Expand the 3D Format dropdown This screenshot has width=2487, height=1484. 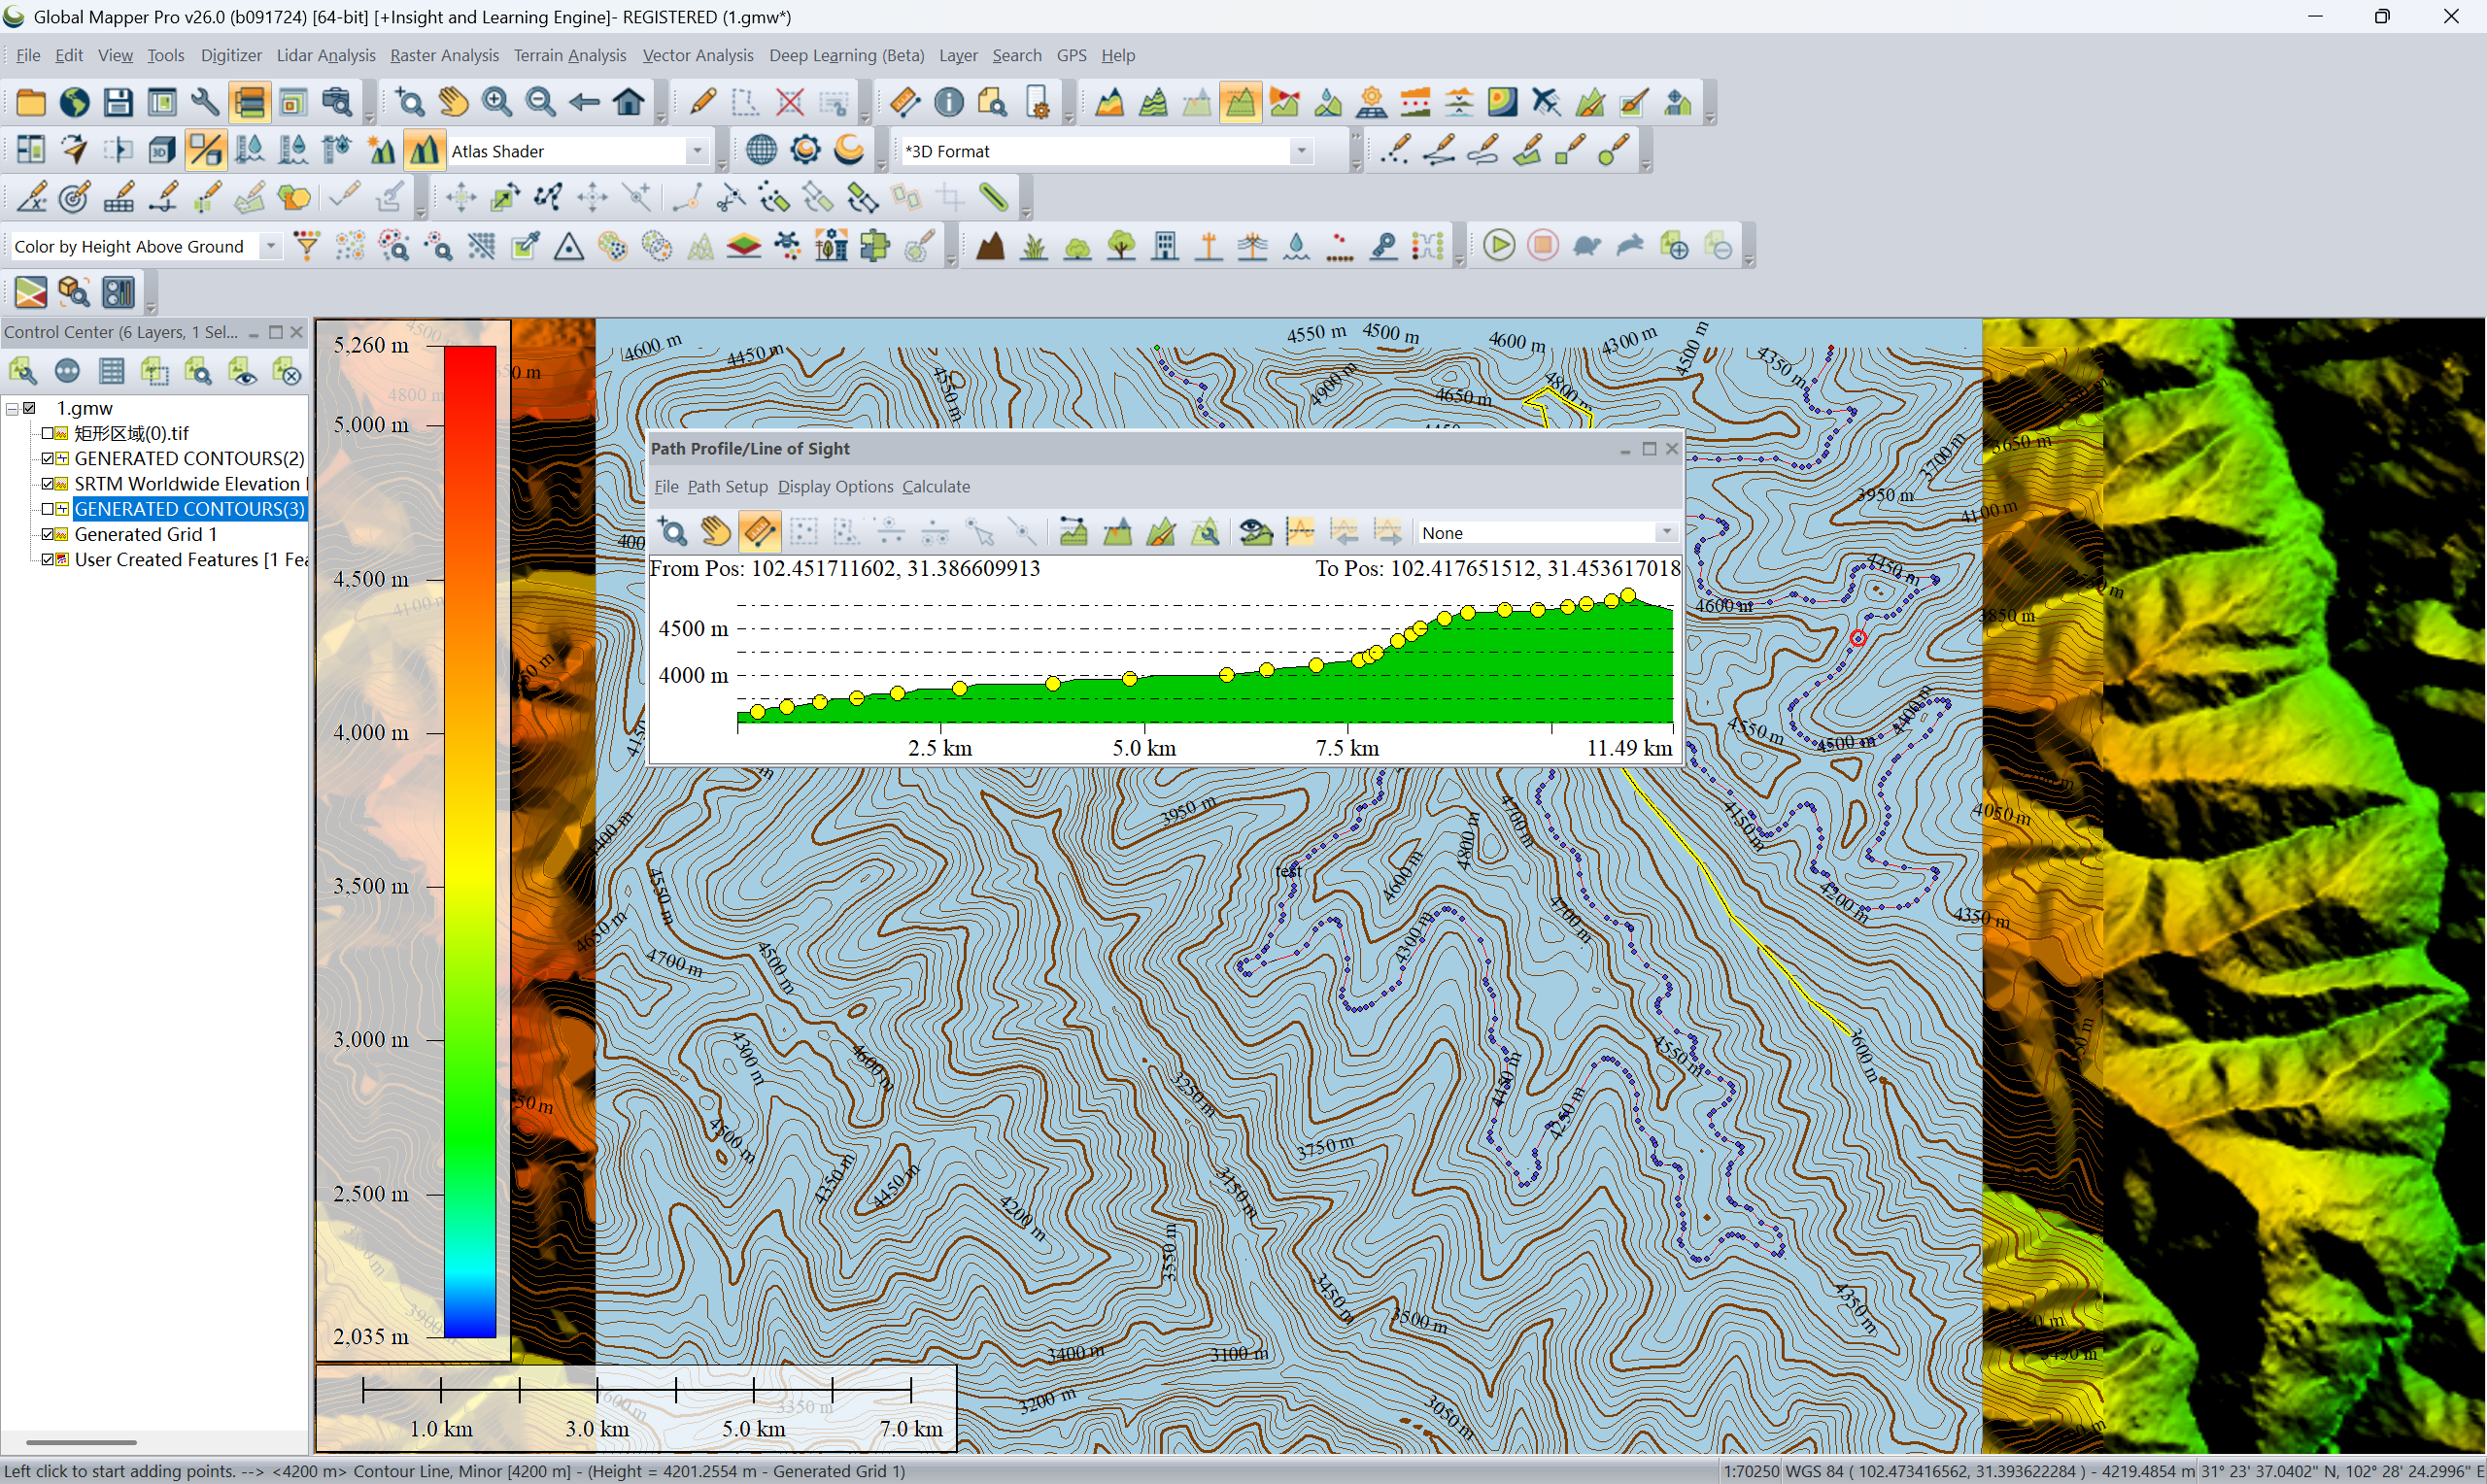point(1301,151)
